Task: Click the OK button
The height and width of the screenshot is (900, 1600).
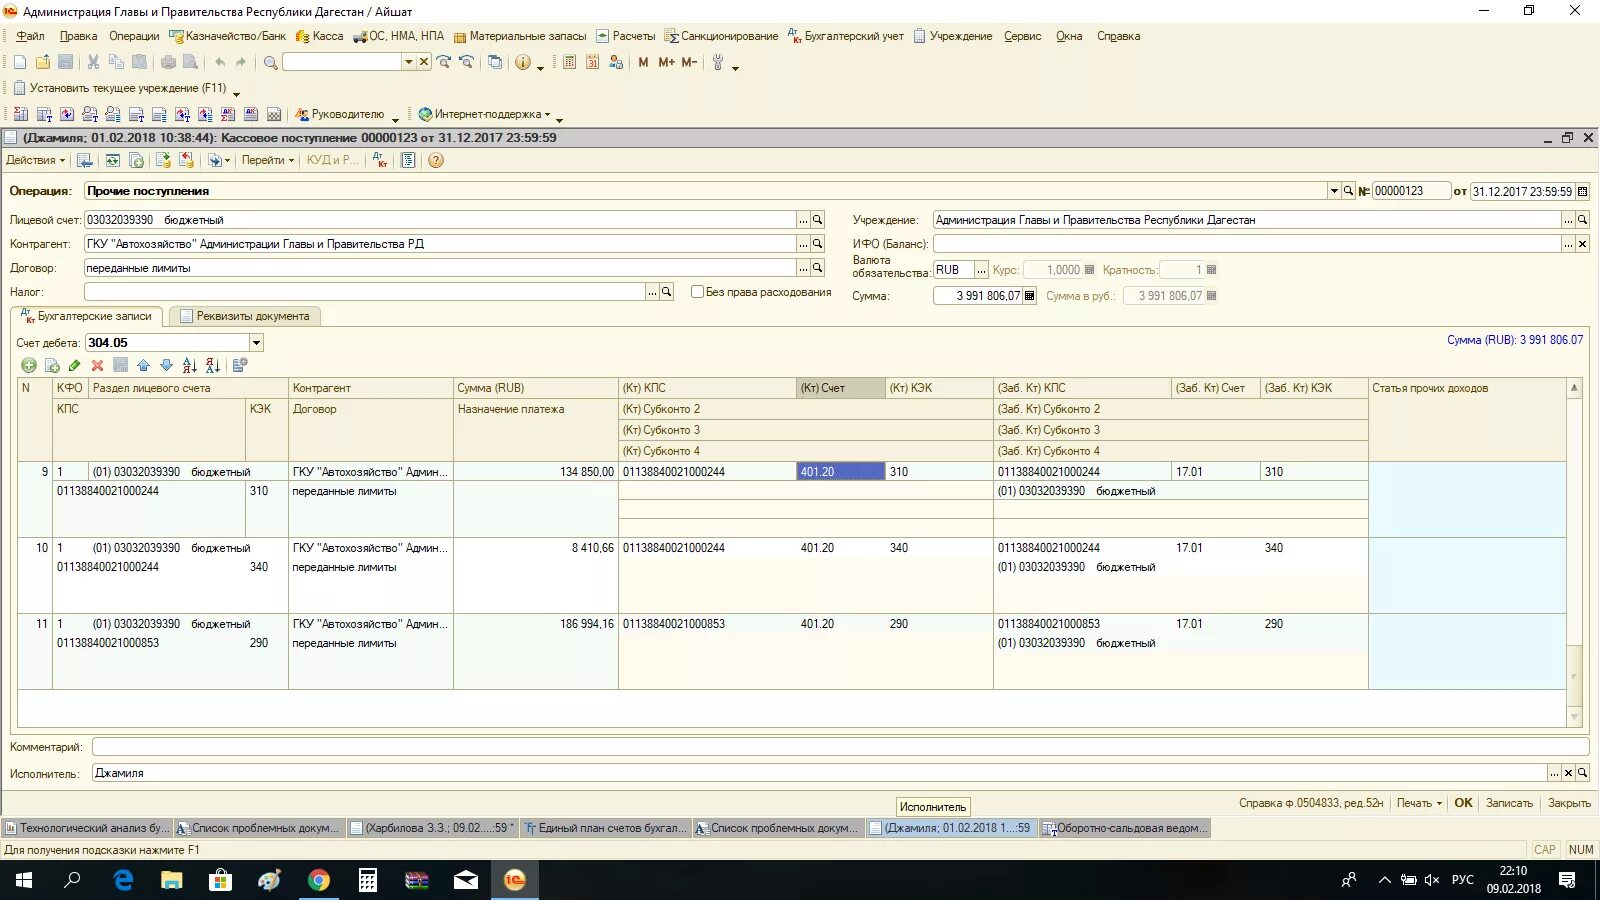Action: click(x=1463, y=803)
